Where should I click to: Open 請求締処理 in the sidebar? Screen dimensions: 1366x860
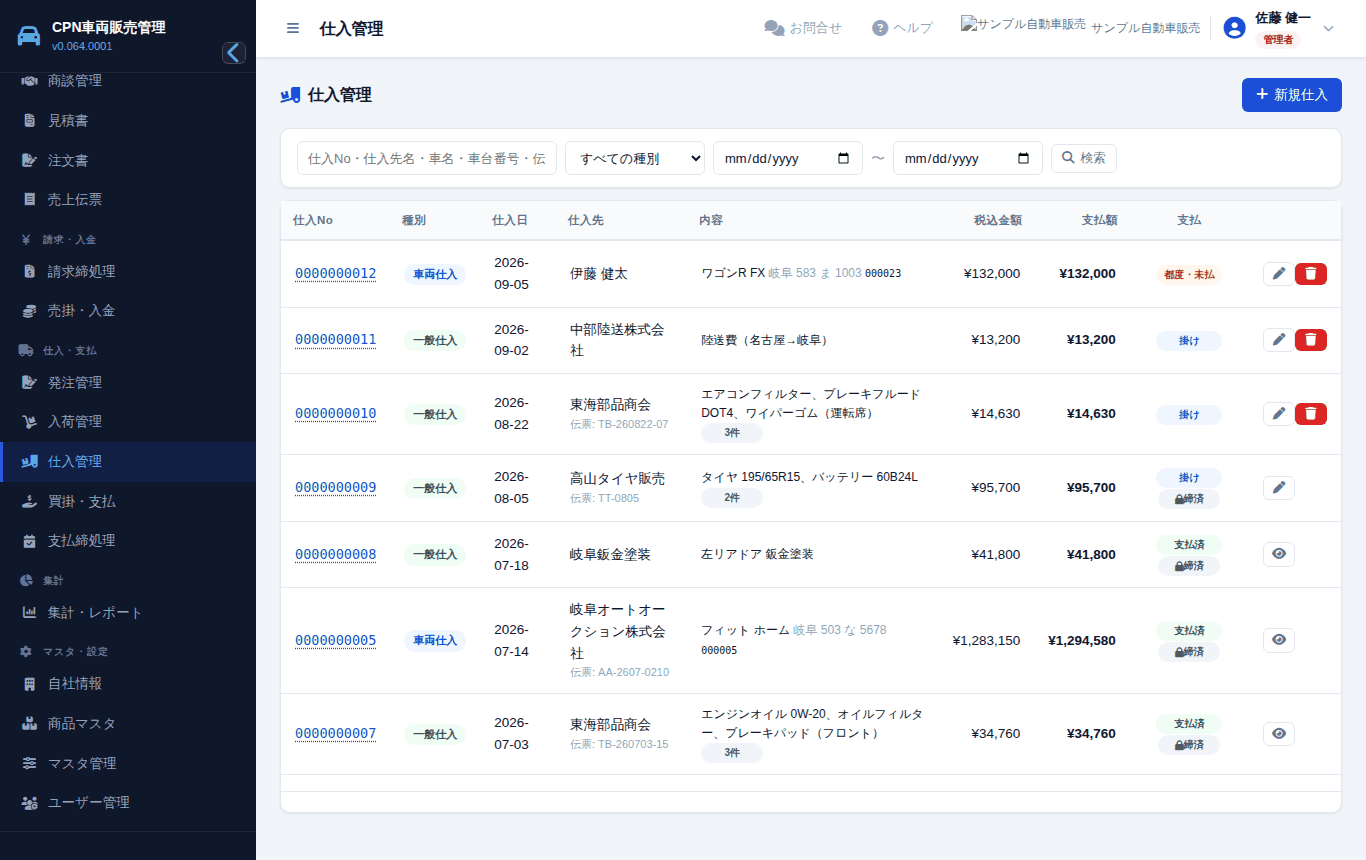coord(128,271)
